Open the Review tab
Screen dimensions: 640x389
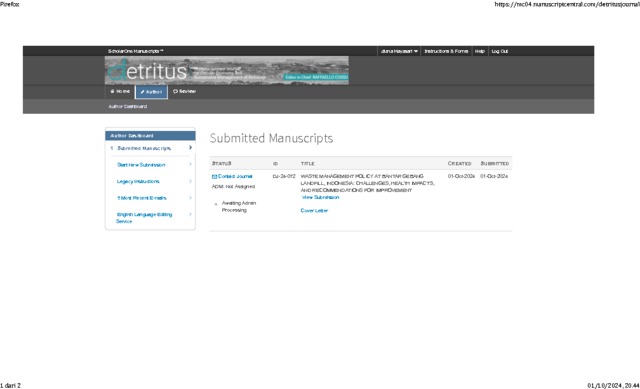[x=184, y=91]
